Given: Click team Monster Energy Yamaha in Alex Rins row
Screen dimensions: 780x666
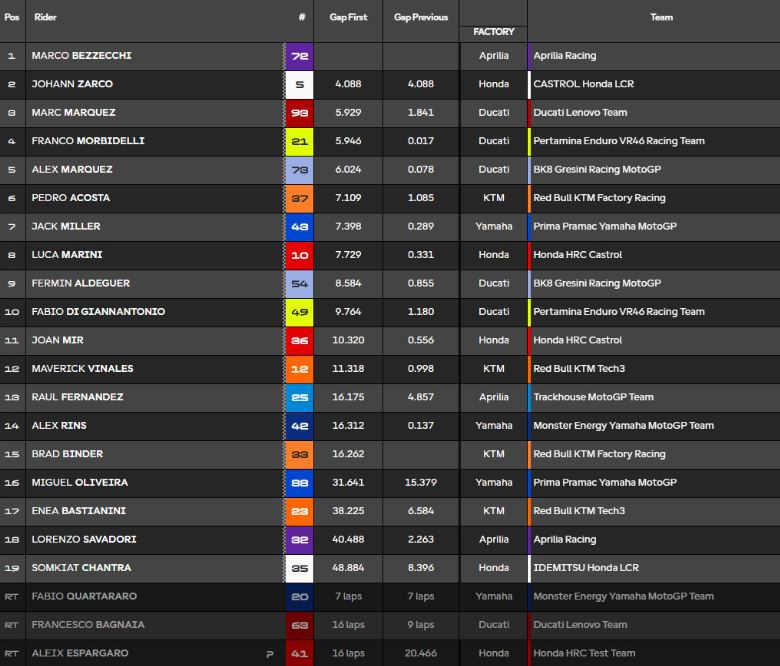Looking at the screenshot, I should (623, 426).
